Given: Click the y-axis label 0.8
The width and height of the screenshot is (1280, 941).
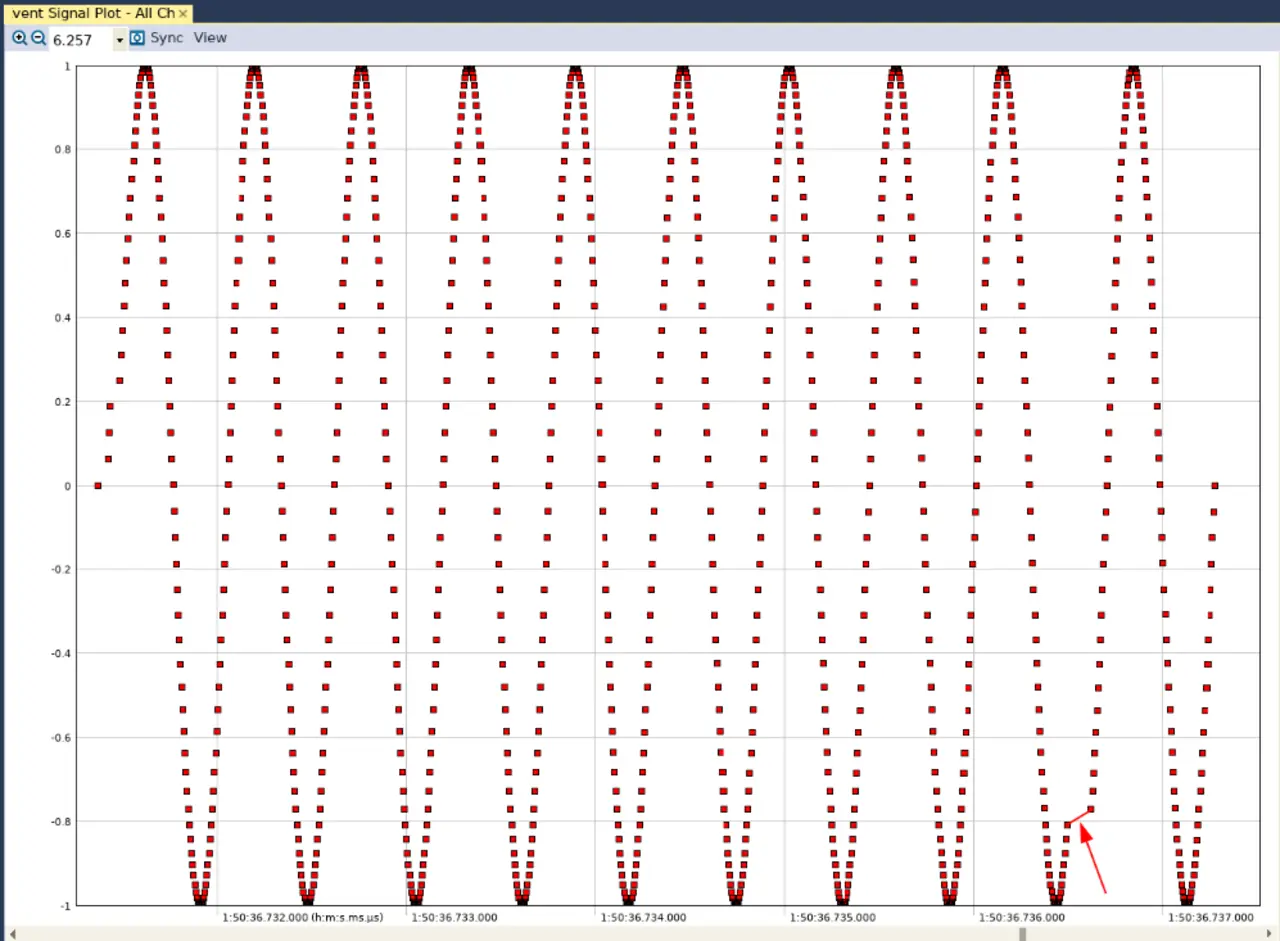Looking at the screenshot, I should point(61,150).
